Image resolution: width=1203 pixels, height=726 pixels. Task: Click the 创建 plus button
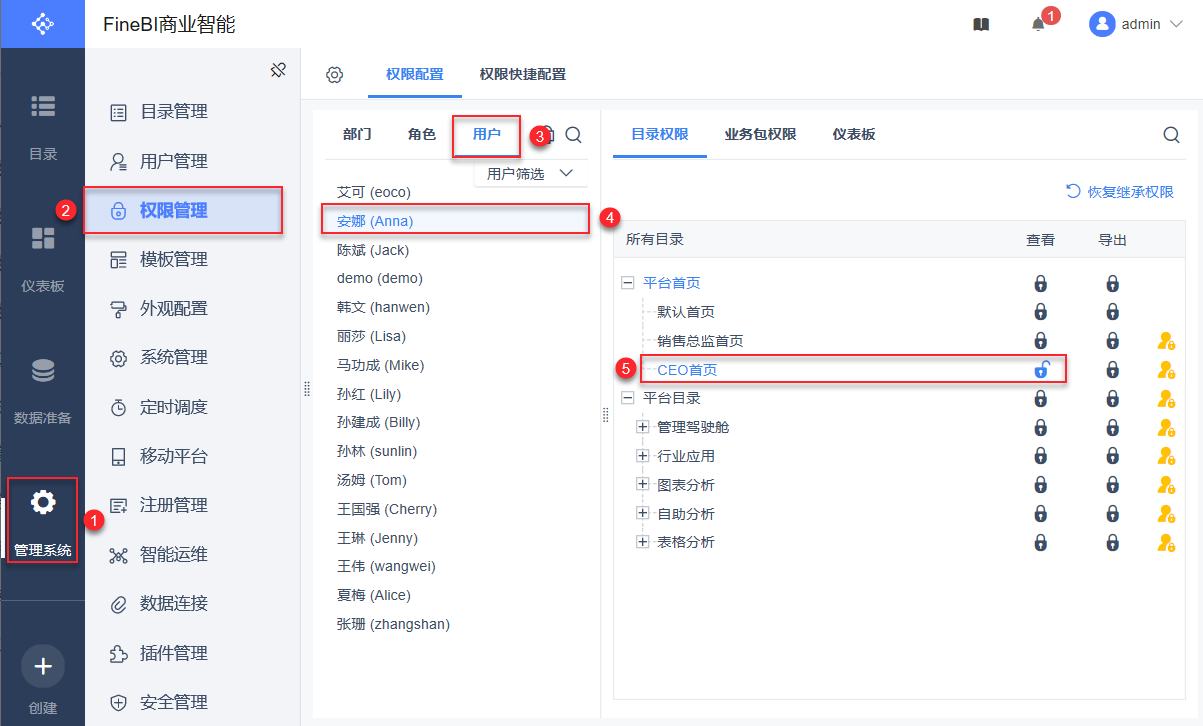coord(43,666)
